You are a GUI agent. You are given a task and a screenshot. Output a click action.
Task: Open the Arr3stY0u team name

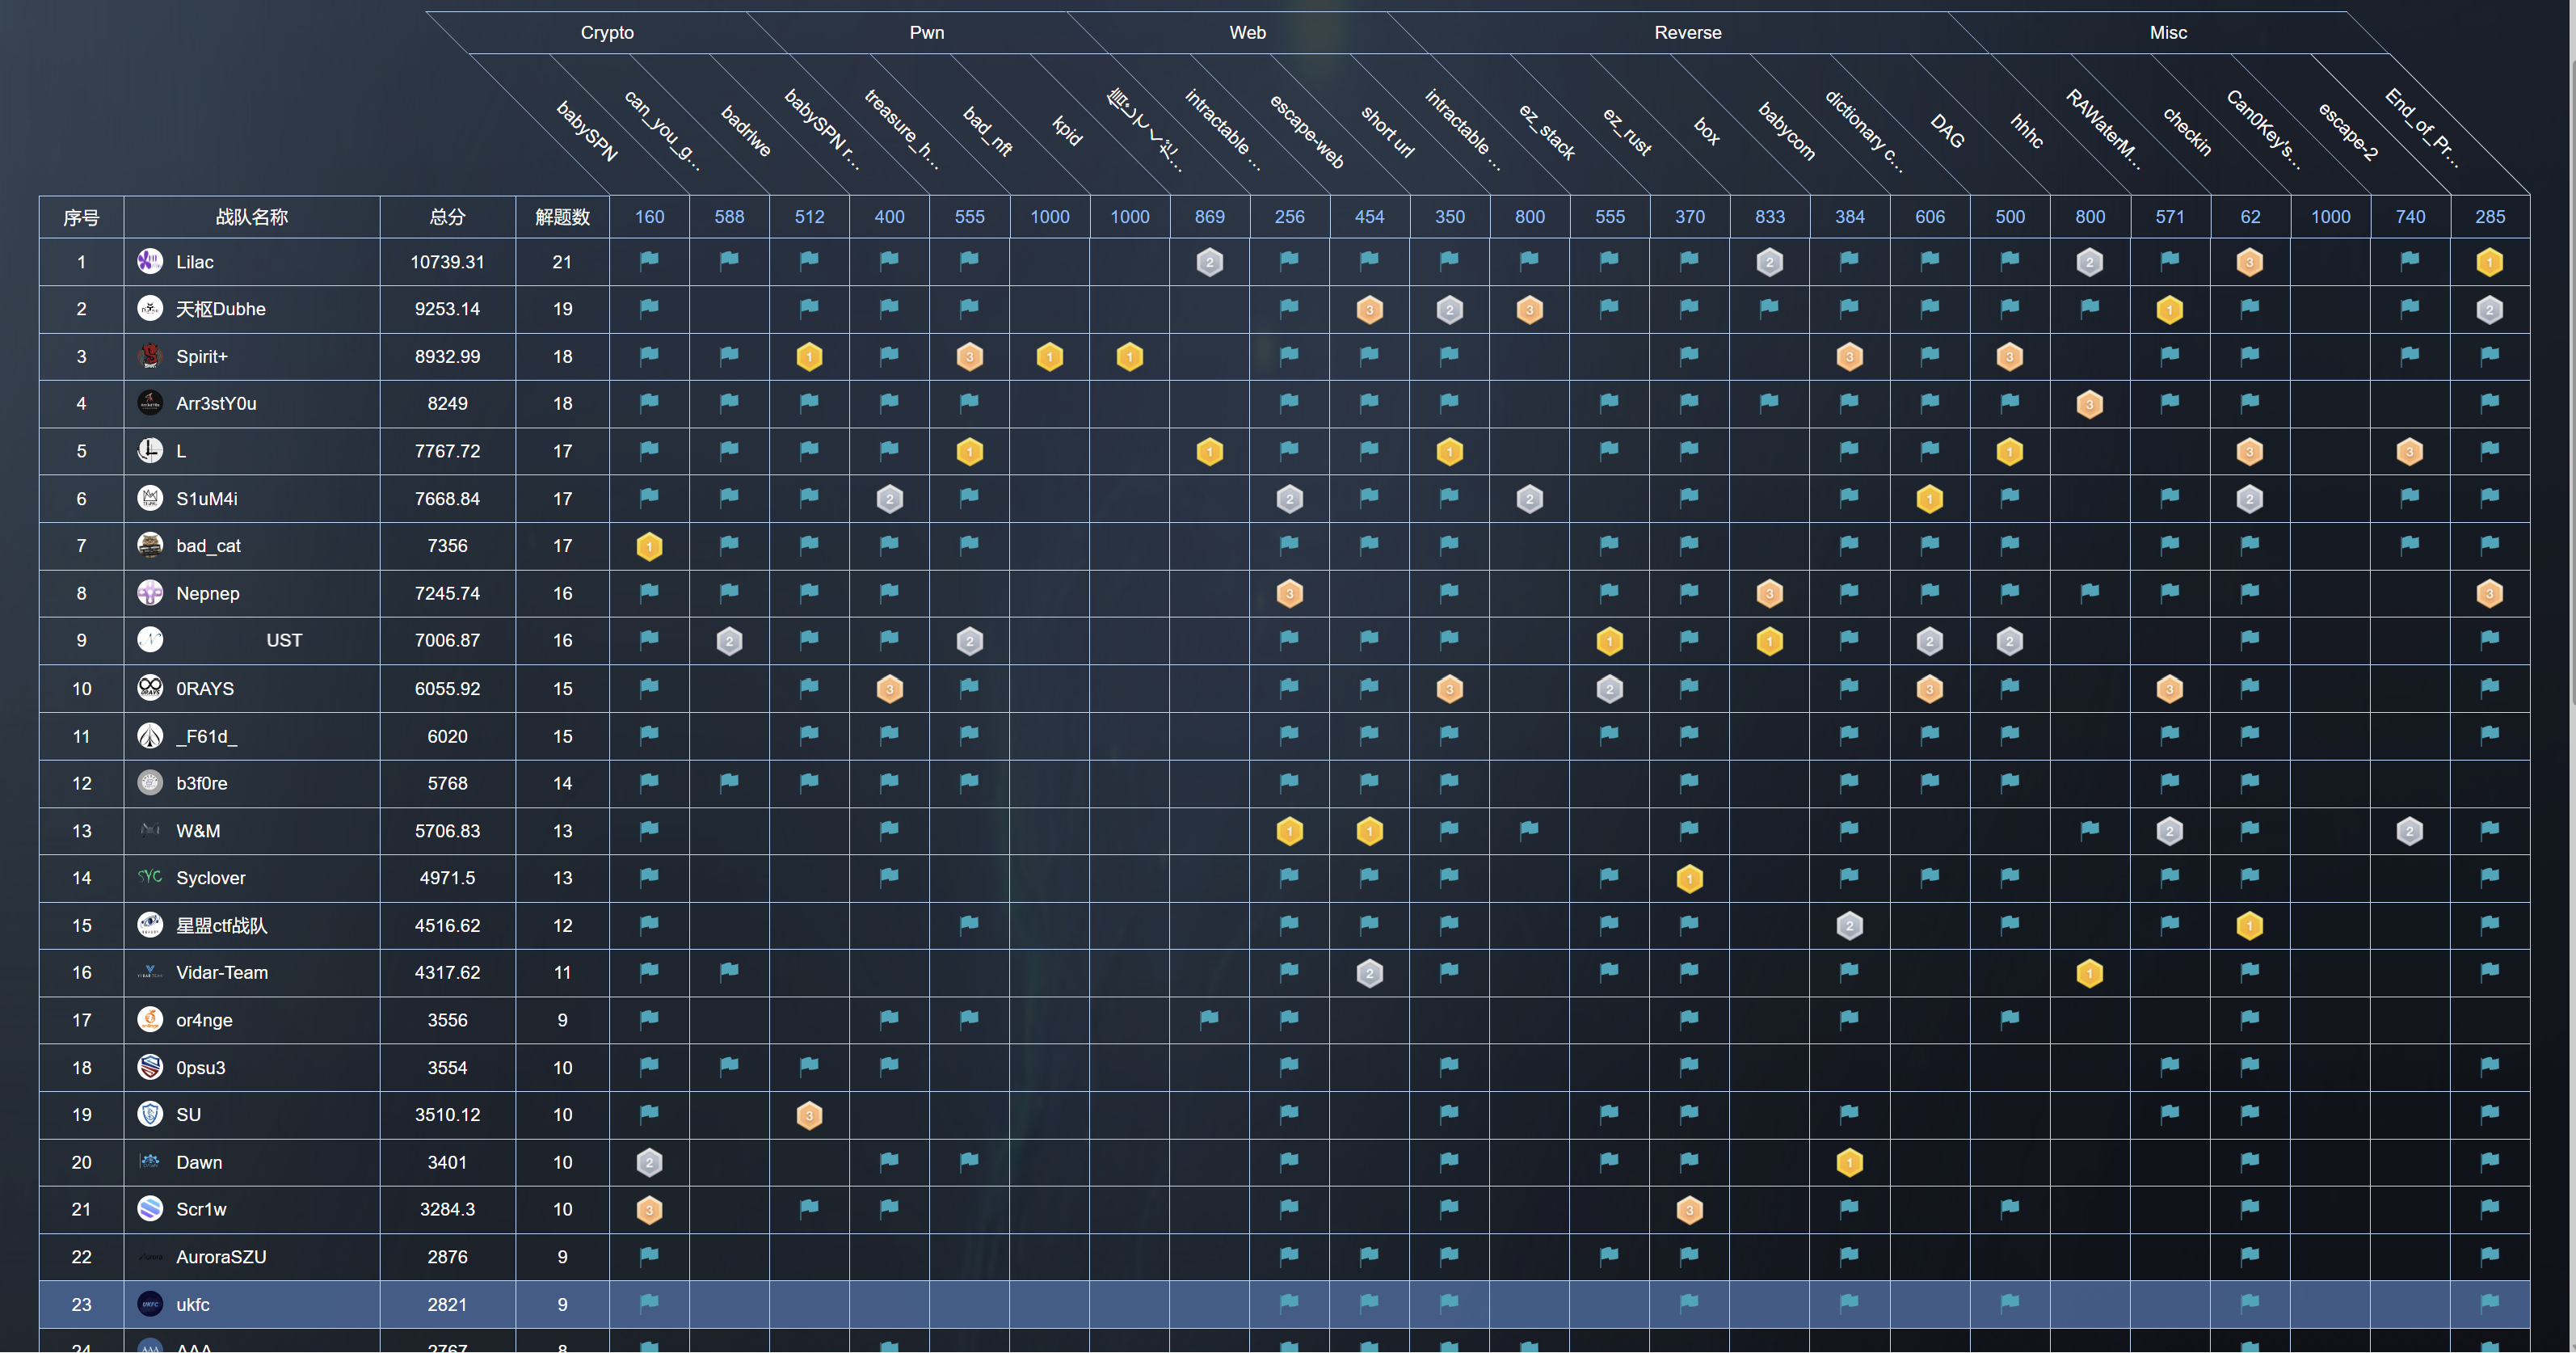point(216,403)
